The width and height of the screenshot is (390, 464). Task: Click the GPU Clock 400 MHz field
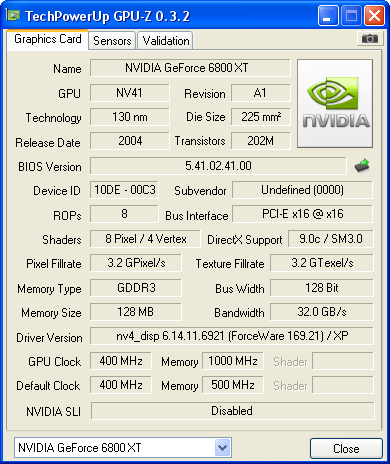[121, 361]
